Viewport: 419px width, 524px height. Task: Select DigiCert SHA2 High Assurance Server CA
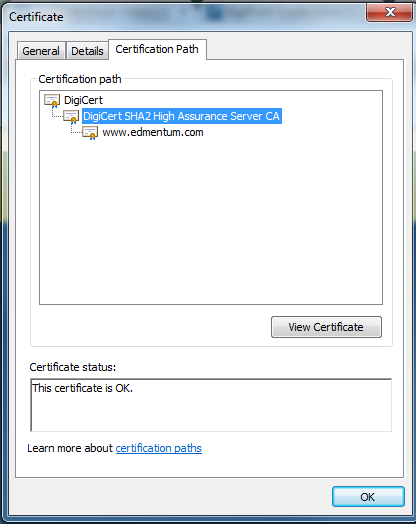[x=182, y=116]
